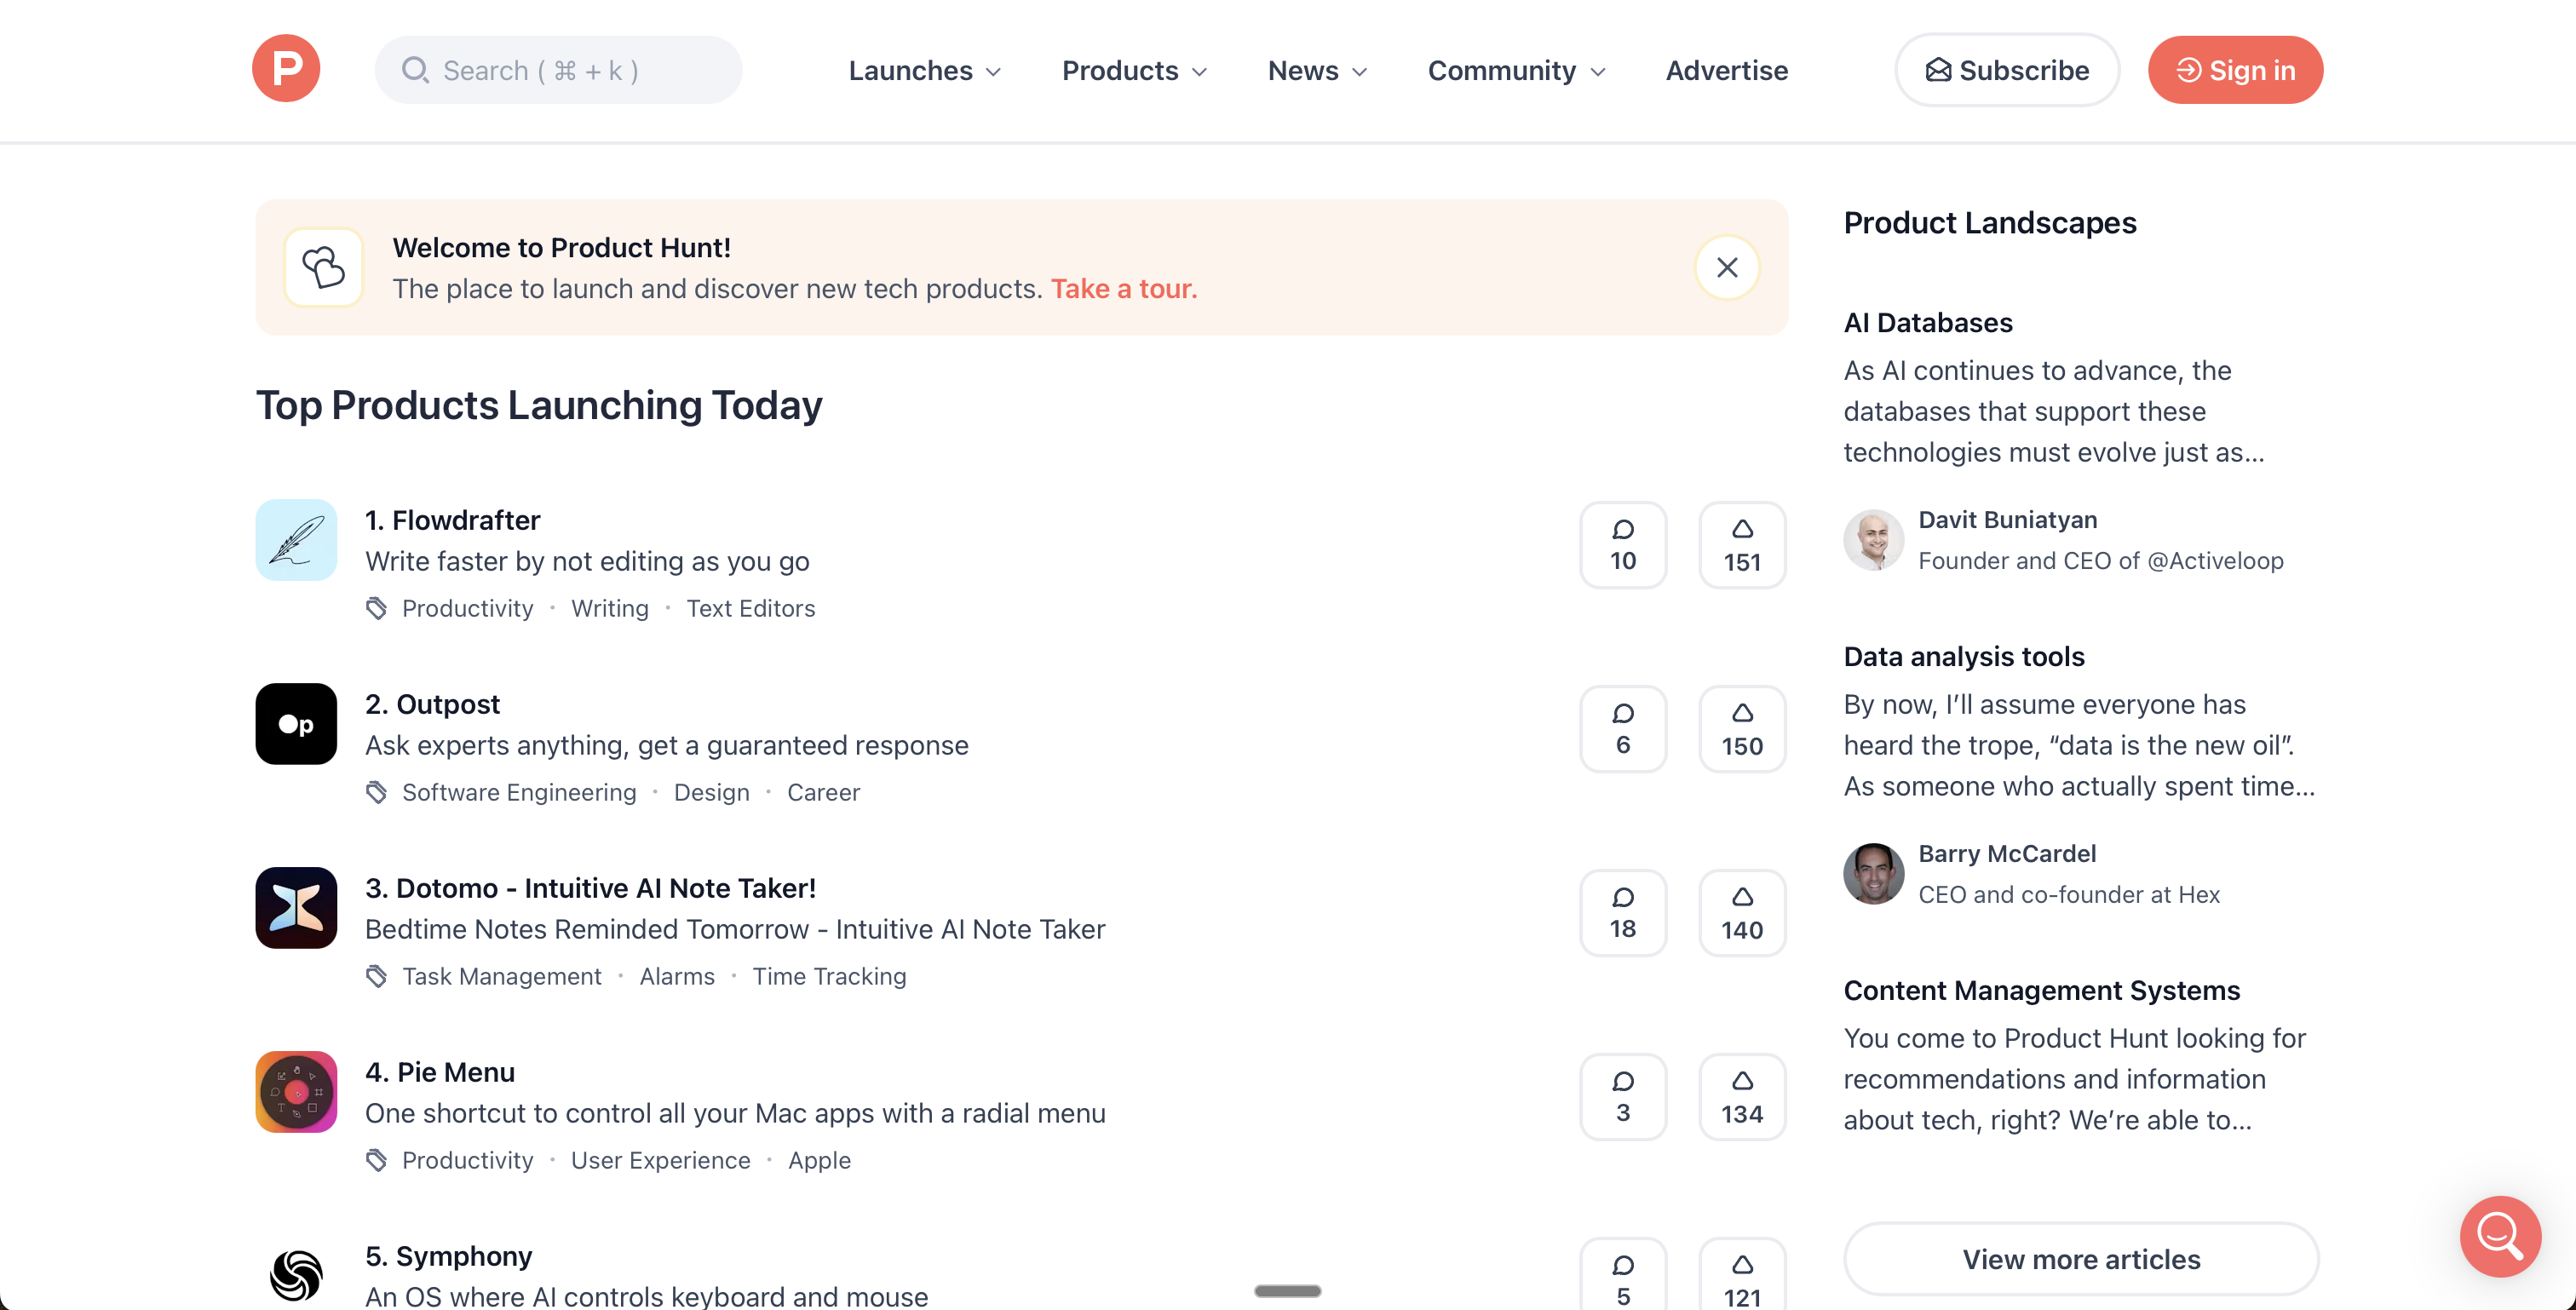Open the Dotomo app icon
The image size is (2576, 1310).
coord(296,908)
